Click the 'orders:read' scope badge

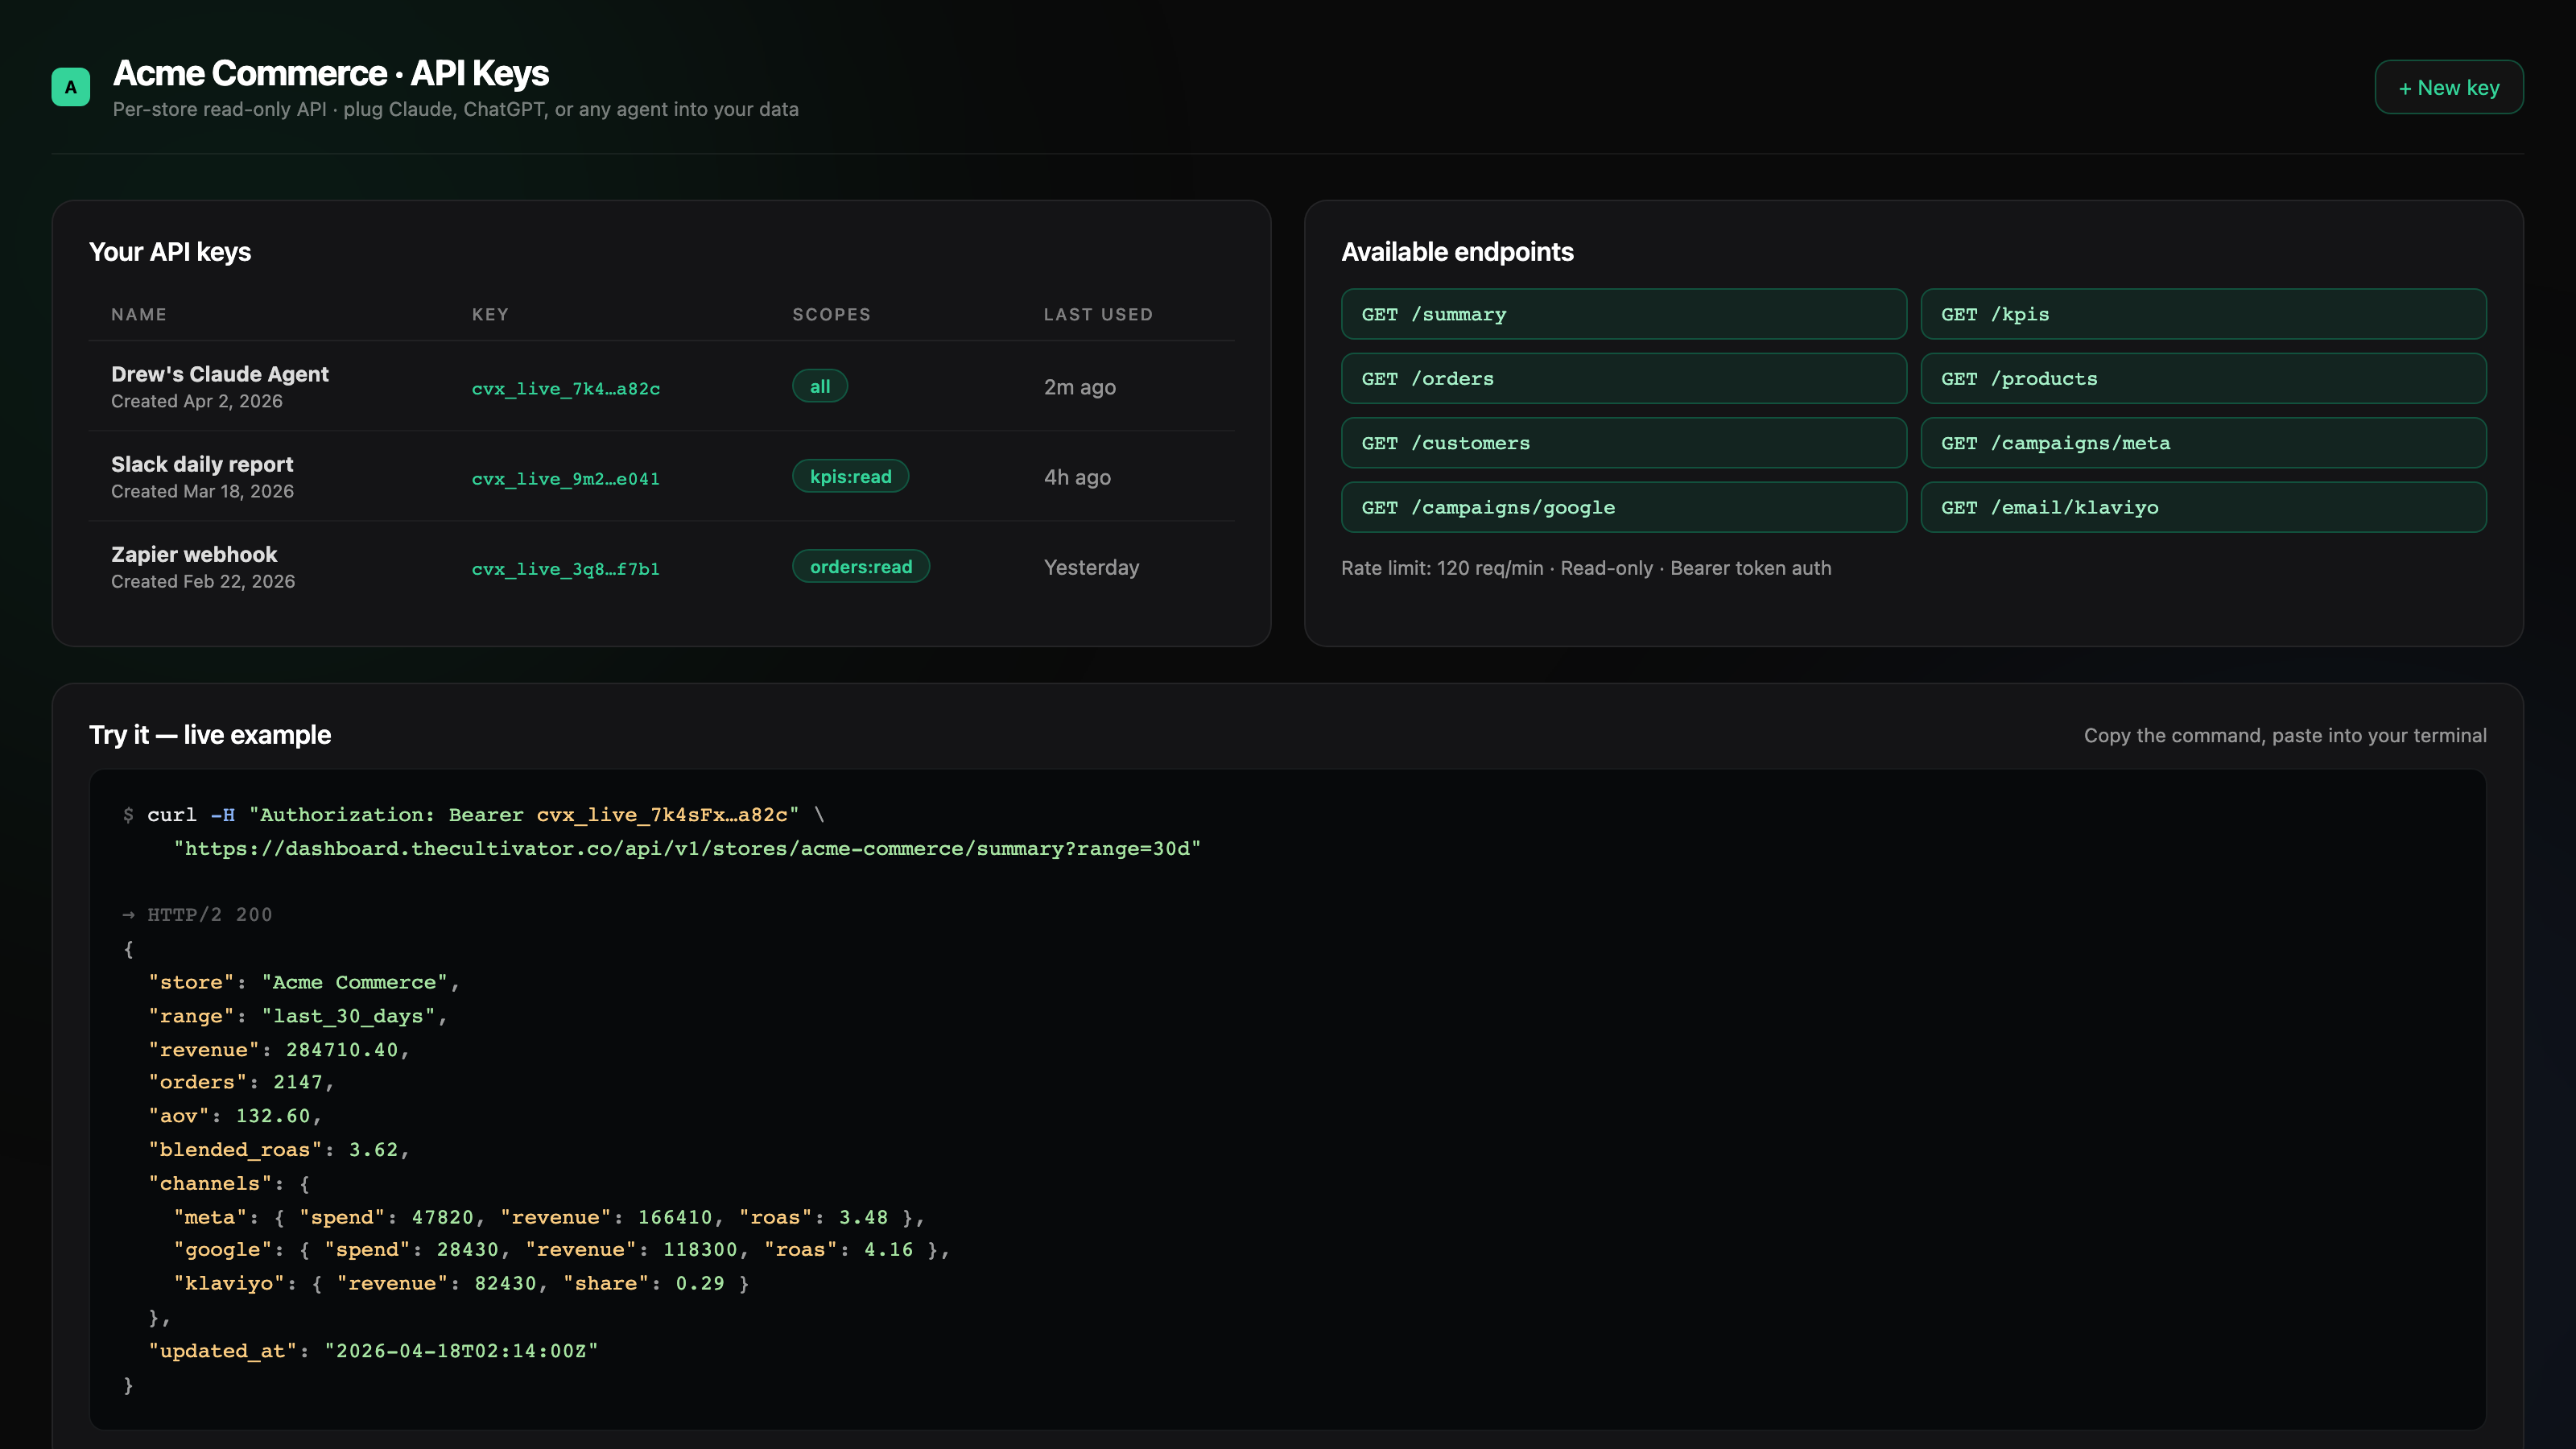(x=861, y=566)
